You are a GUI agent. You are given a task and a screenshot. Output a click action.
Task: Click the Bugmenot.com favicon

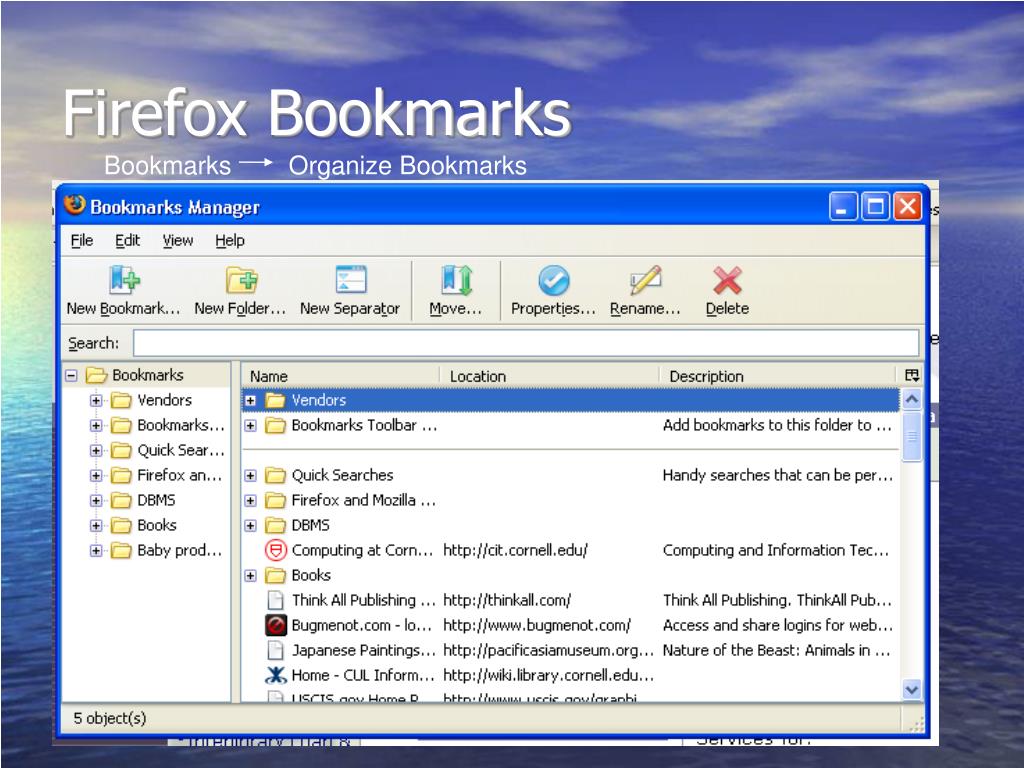276,625
